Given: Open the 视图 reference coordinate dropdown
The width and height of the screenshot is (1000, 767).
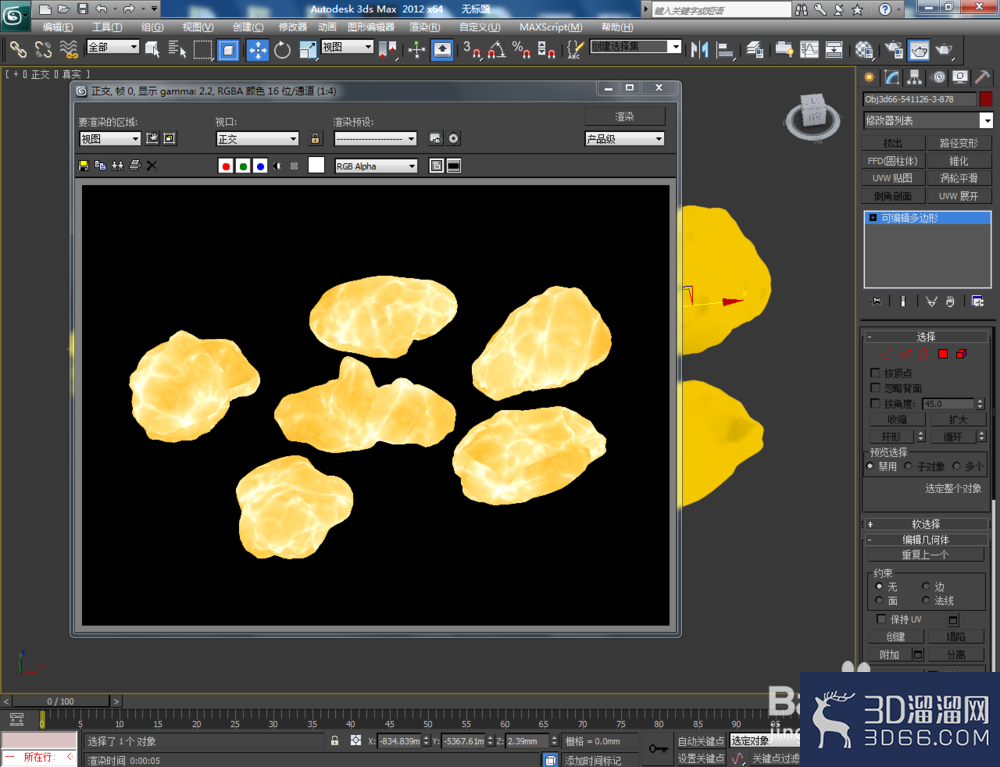Looking at the screenshot, I should [348, 47].
